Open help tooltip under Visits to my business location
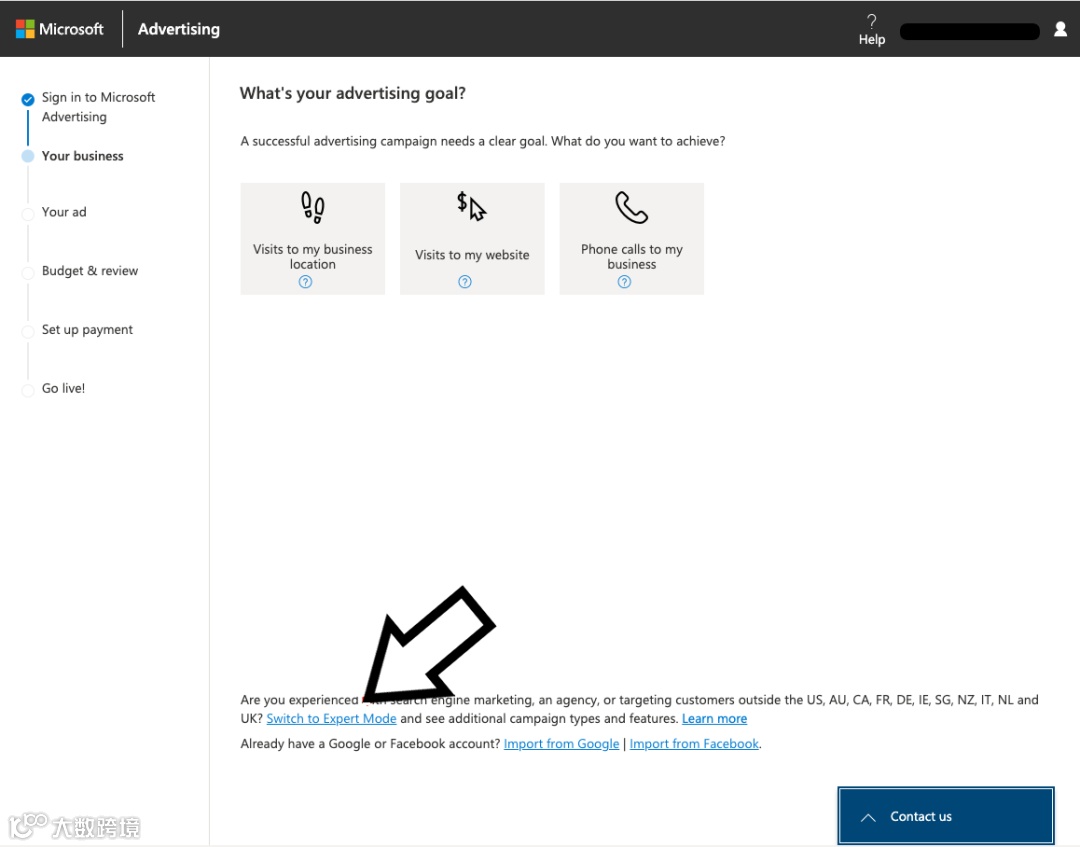1080x847 pixels. tap(305, 282)
